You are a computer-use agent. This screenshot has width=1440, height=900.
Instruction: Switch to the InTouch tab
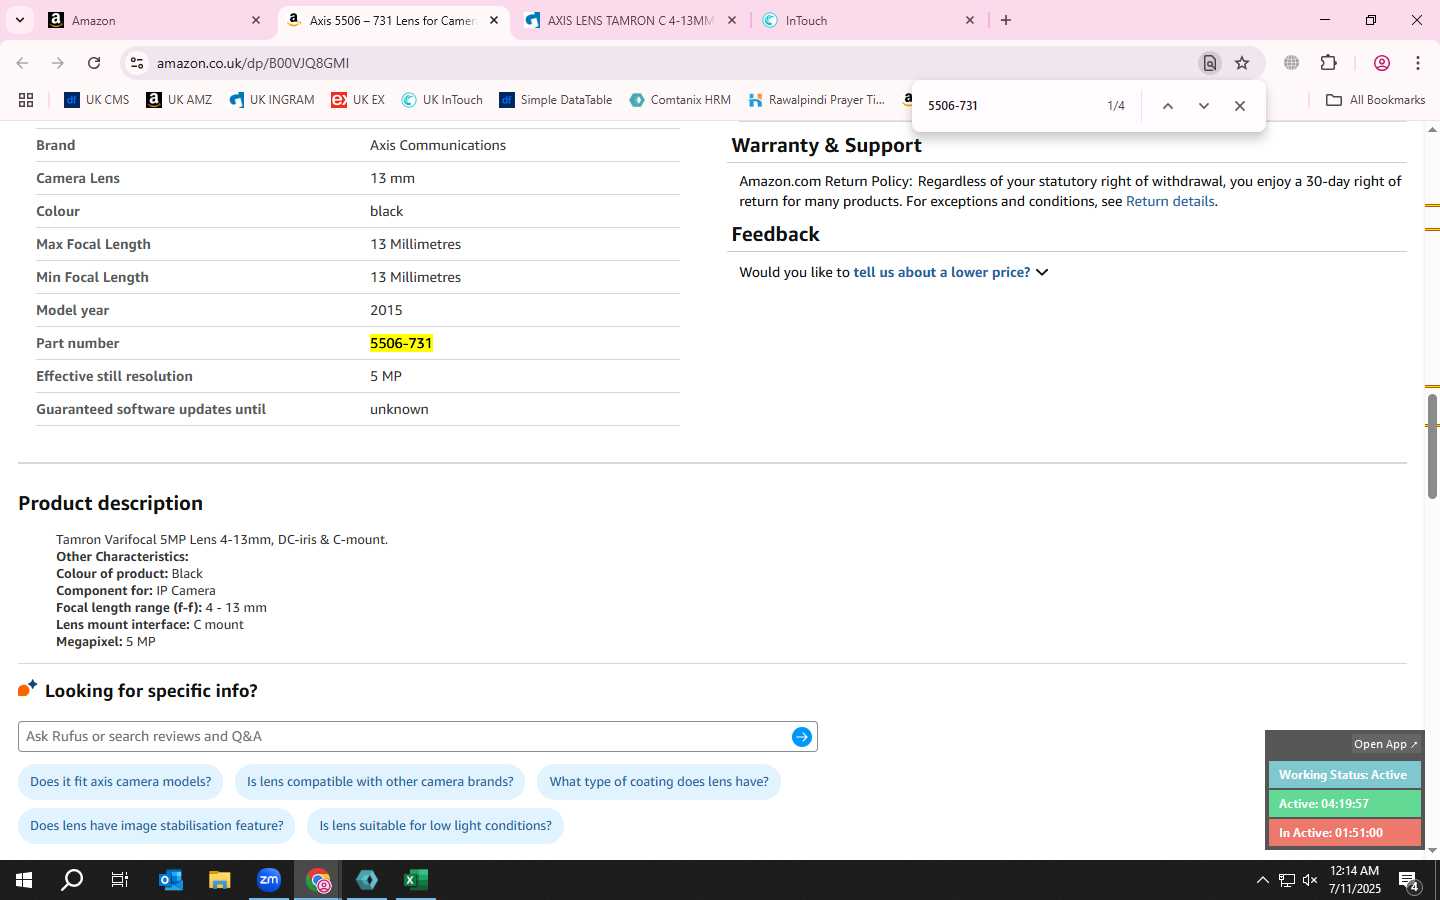(868, 20)
